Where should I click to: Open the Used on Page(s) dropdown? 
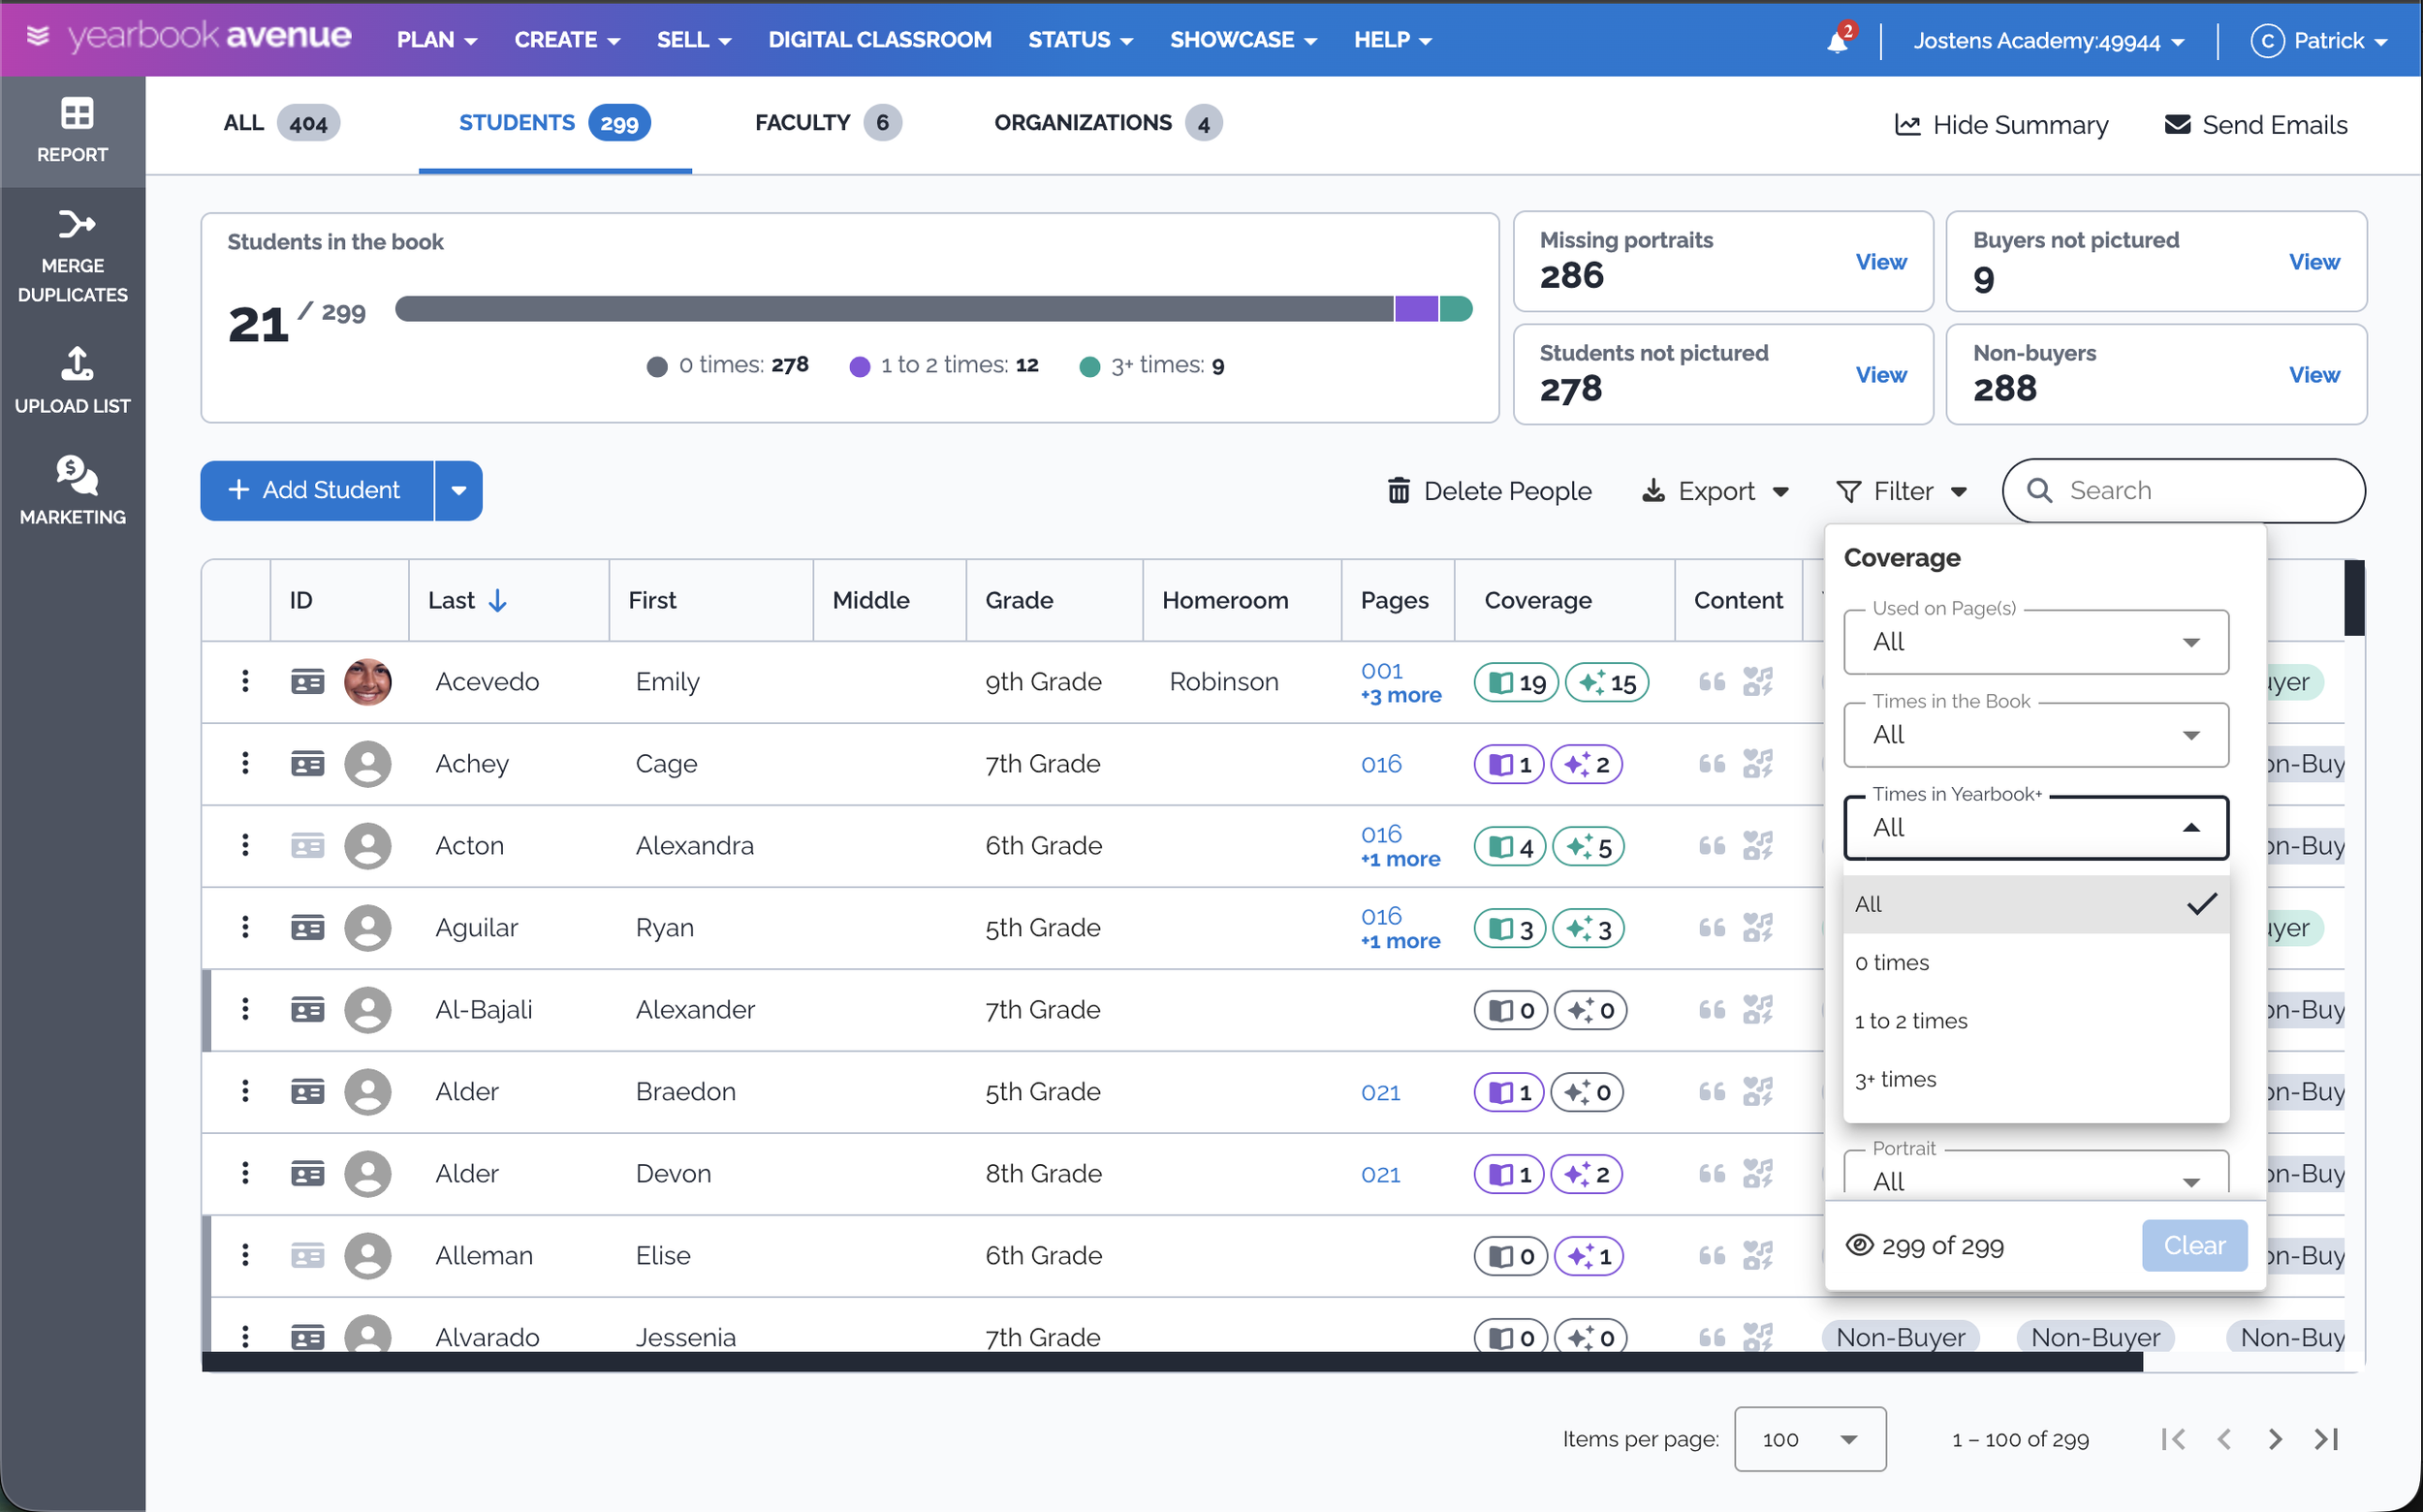tap(2036, 642)
